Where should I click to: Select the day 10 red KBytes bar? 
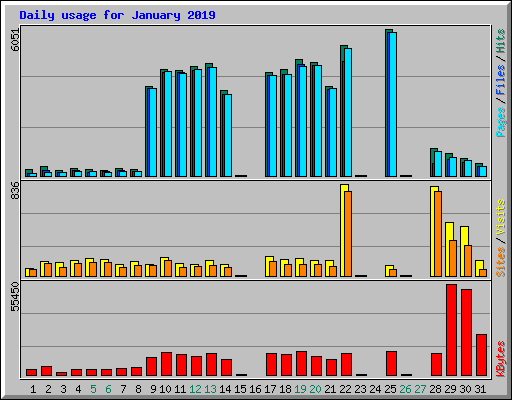(x=166, y=364)
